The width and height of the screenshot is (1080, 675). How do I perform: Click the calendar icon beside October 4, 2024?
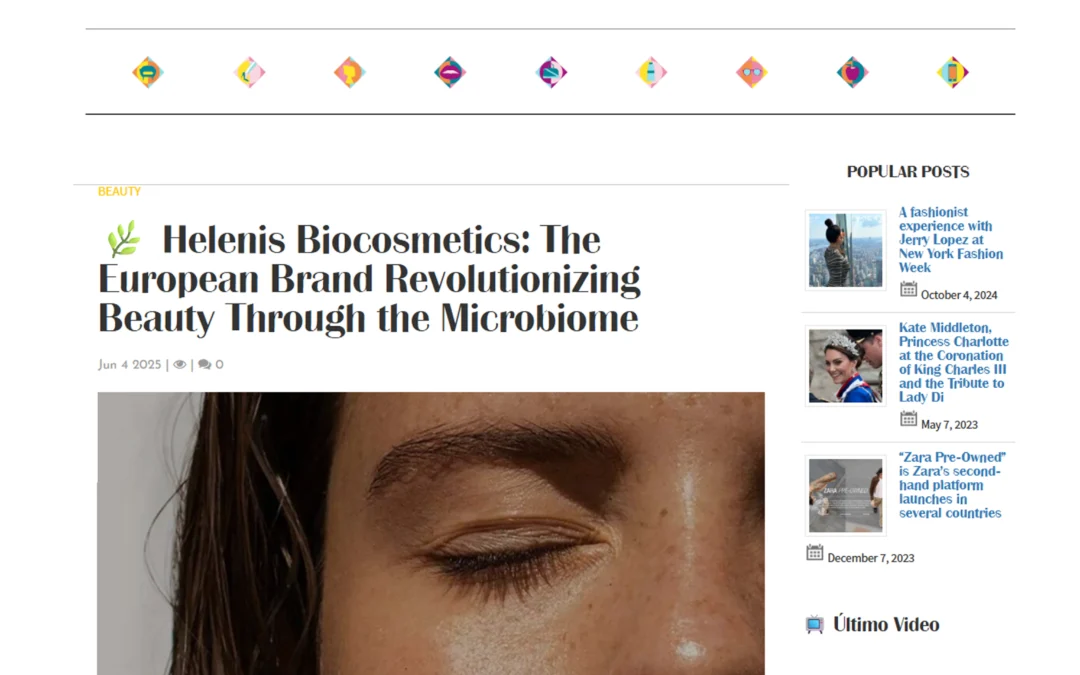tap(909, 290)
